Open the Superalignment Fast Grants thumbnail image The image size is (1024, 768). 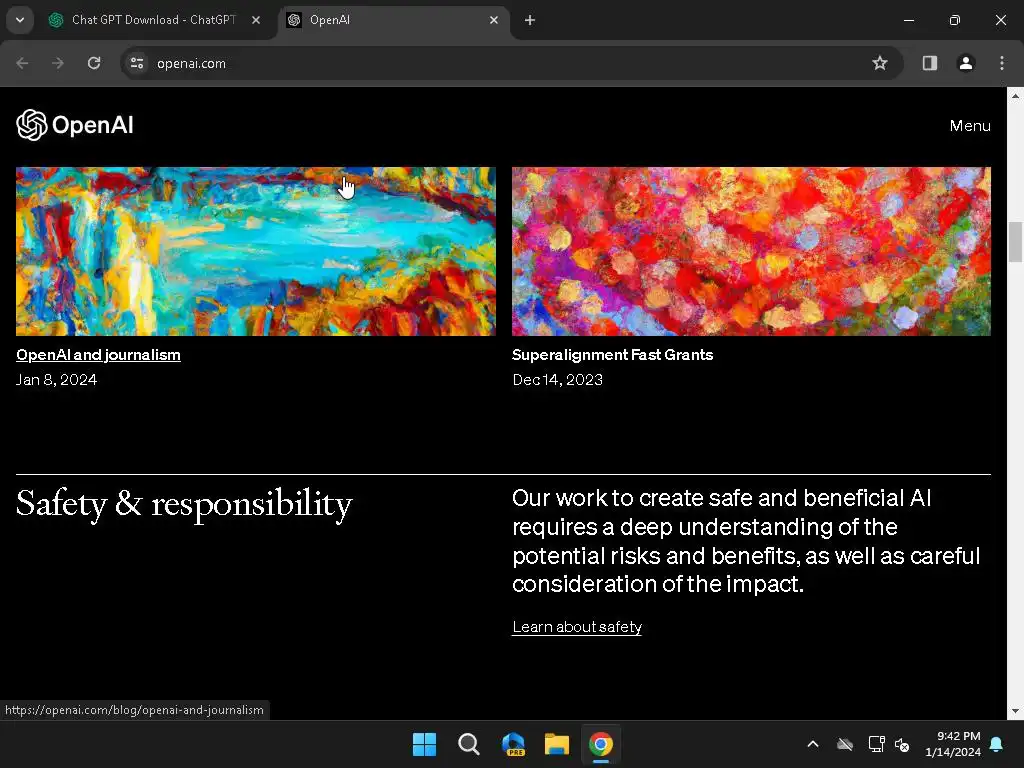(751, 251)
